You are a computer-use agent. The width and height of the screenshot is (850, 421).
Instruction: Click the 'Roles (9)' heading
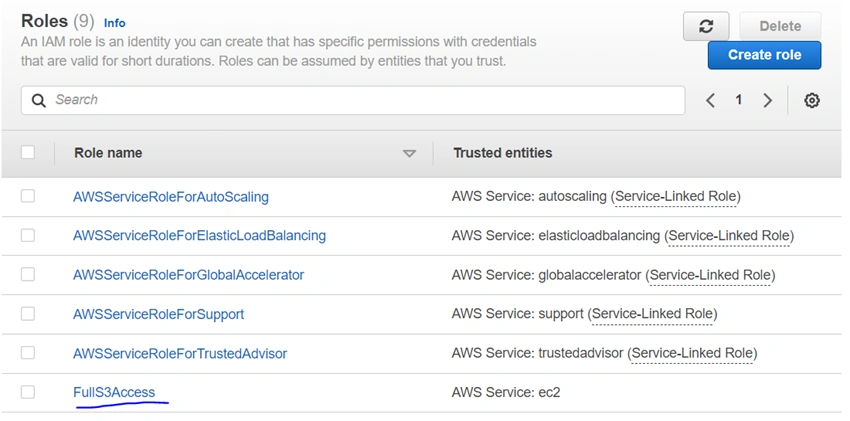click(x=57, y=22)
